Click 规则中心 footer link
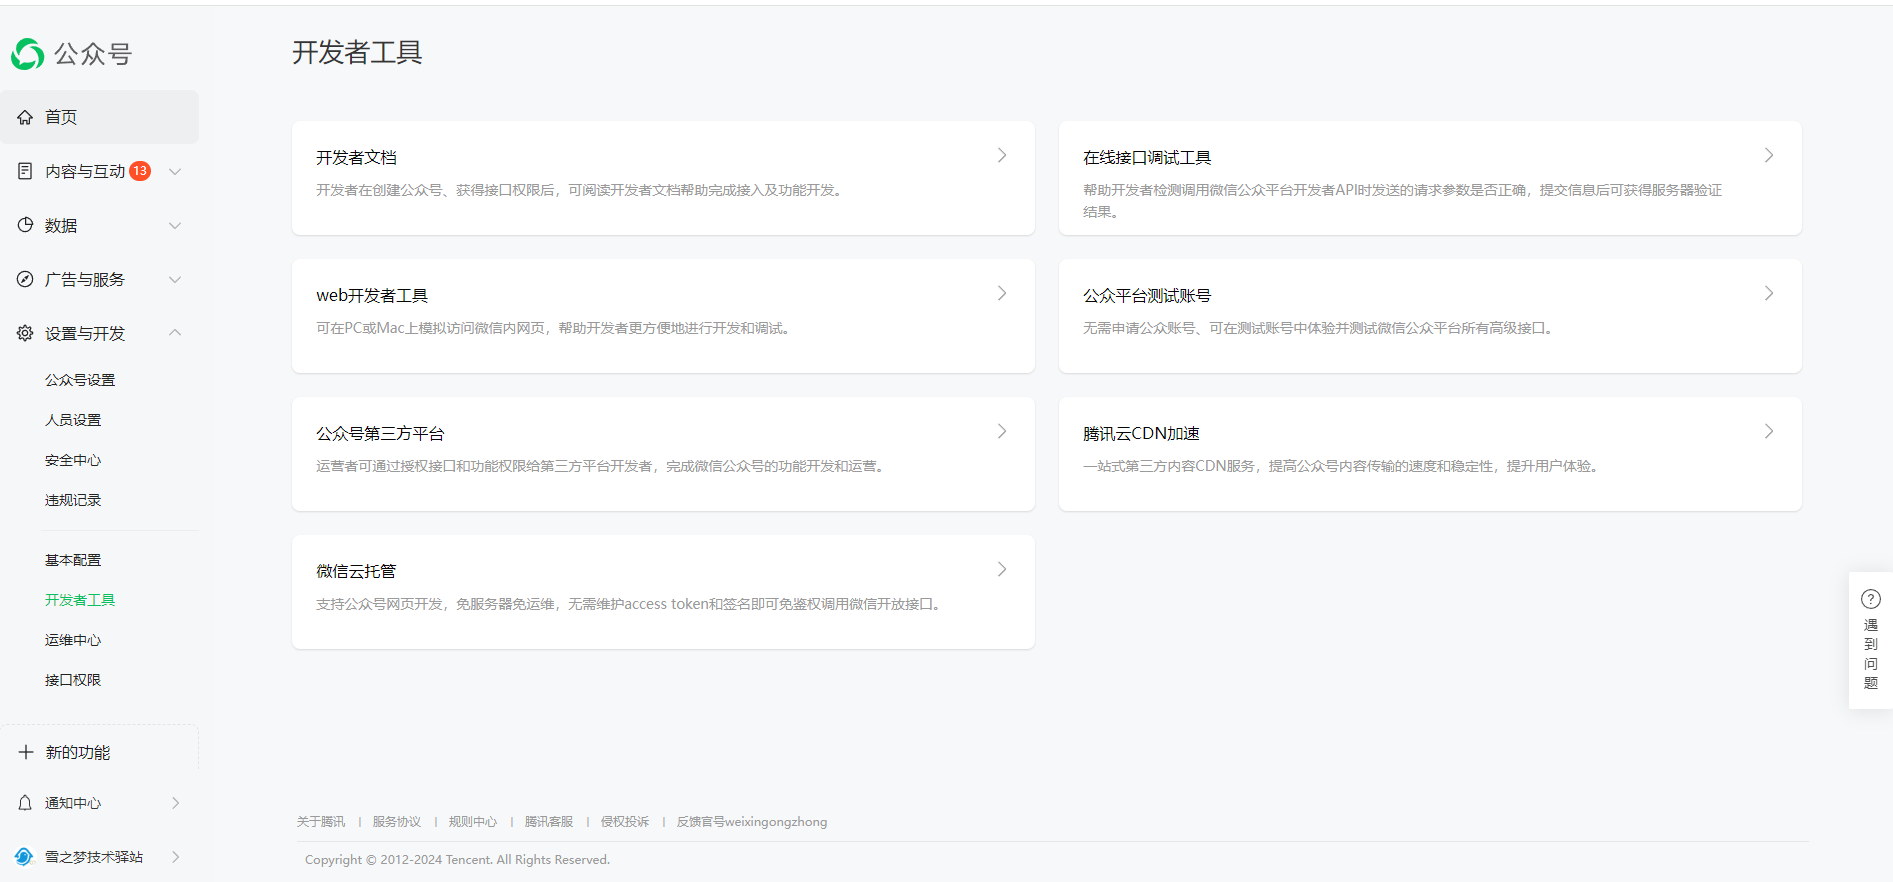 (x=473, y=822)
